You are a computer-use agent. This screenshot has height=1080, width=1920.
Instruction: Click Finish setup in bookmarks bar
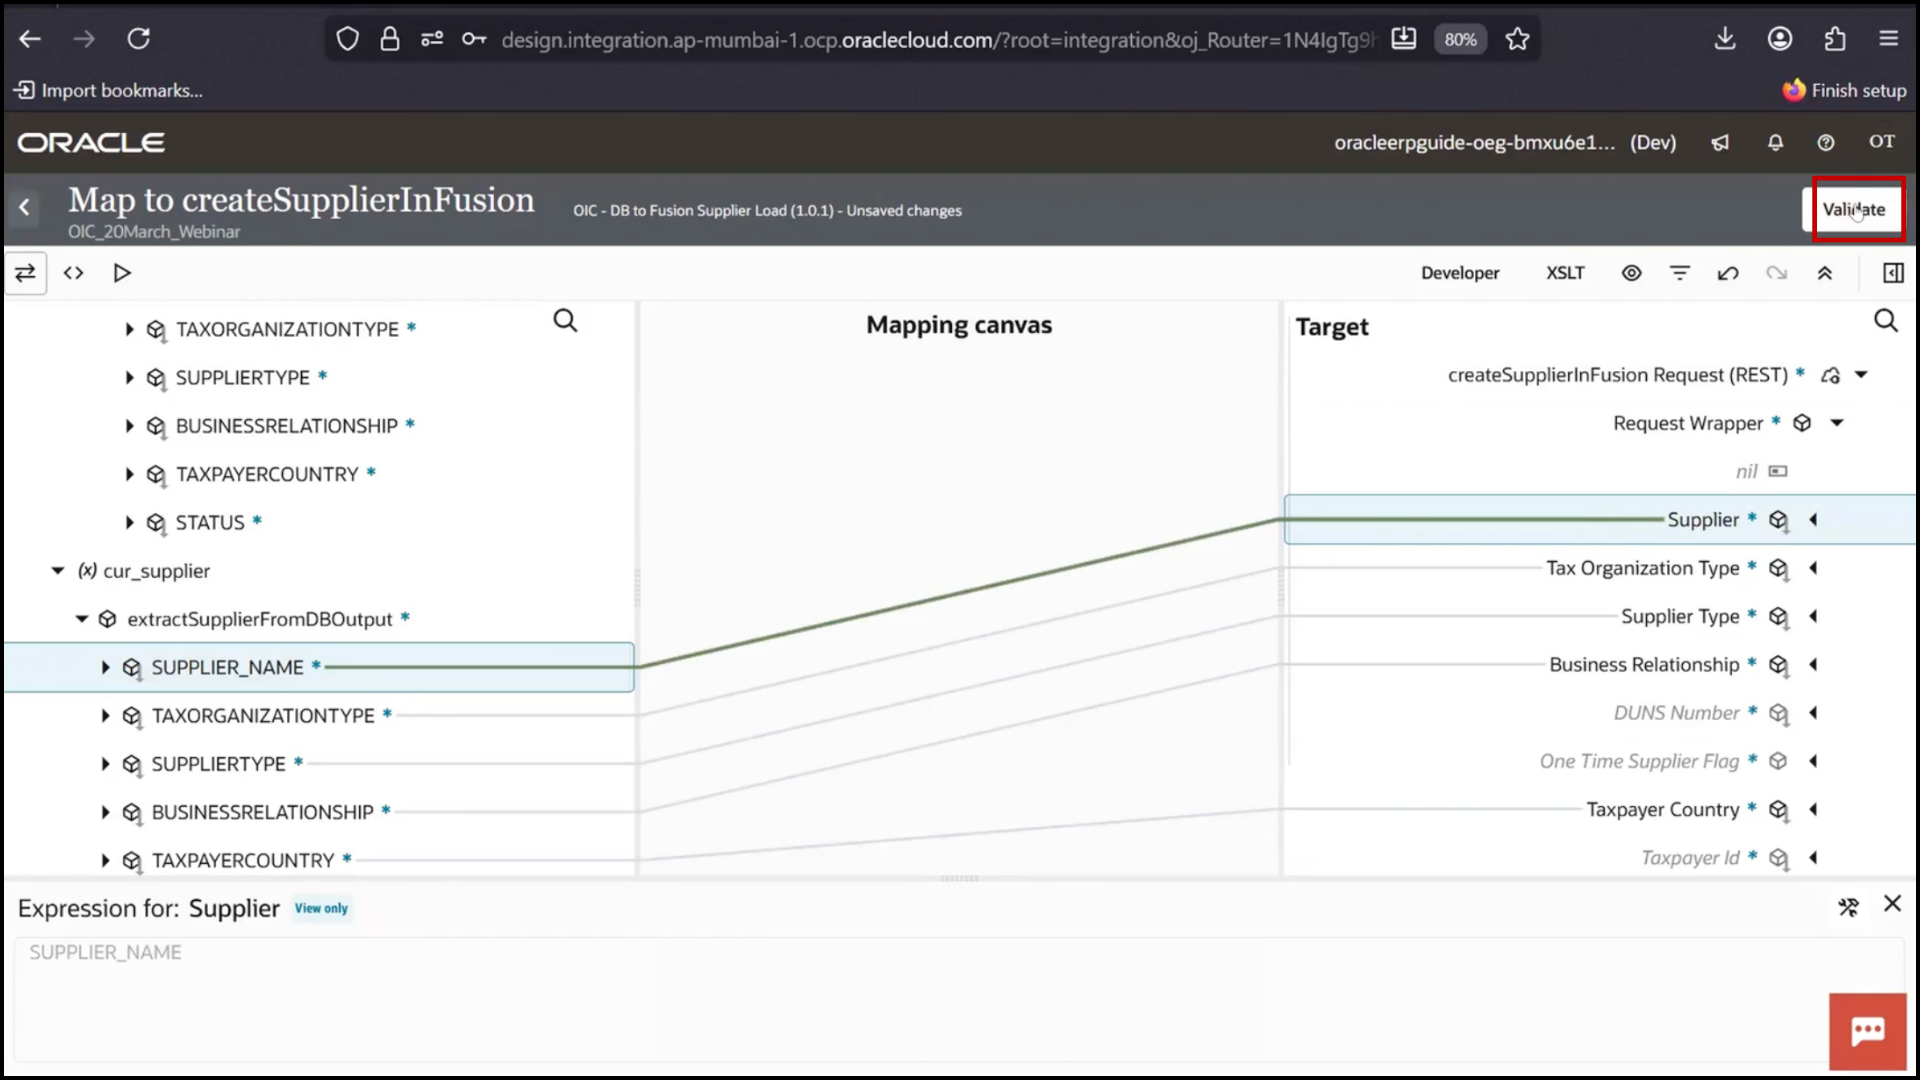tap(1845, 90)
